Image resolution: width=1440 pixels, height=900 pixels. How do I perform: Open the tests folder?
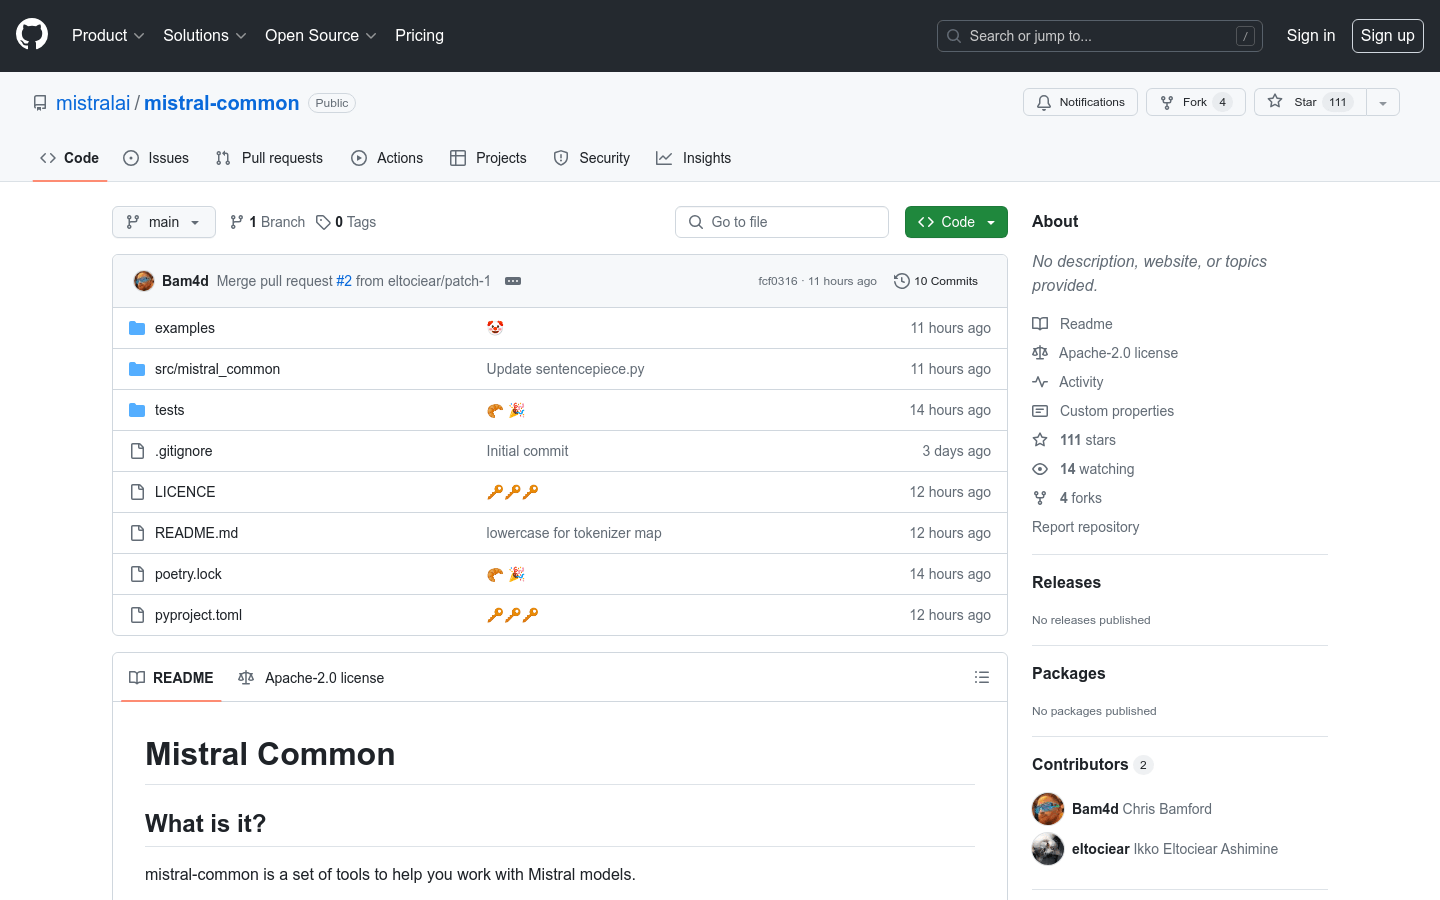pyautogui.click(x=169, y=410)
